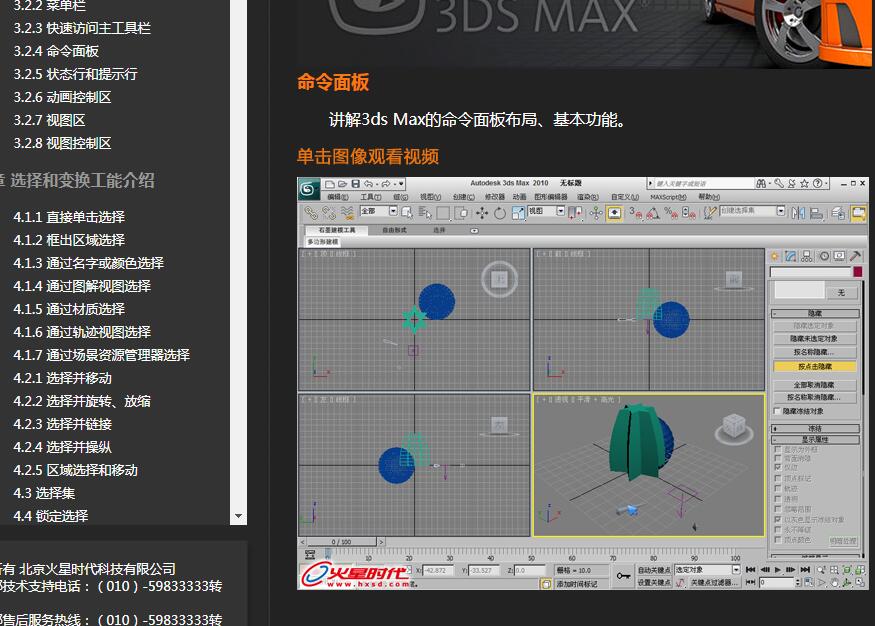Open the 修改器 menu in the 3ds Max menu bar
The image size is (875, 626).
(x=494, y=197)
